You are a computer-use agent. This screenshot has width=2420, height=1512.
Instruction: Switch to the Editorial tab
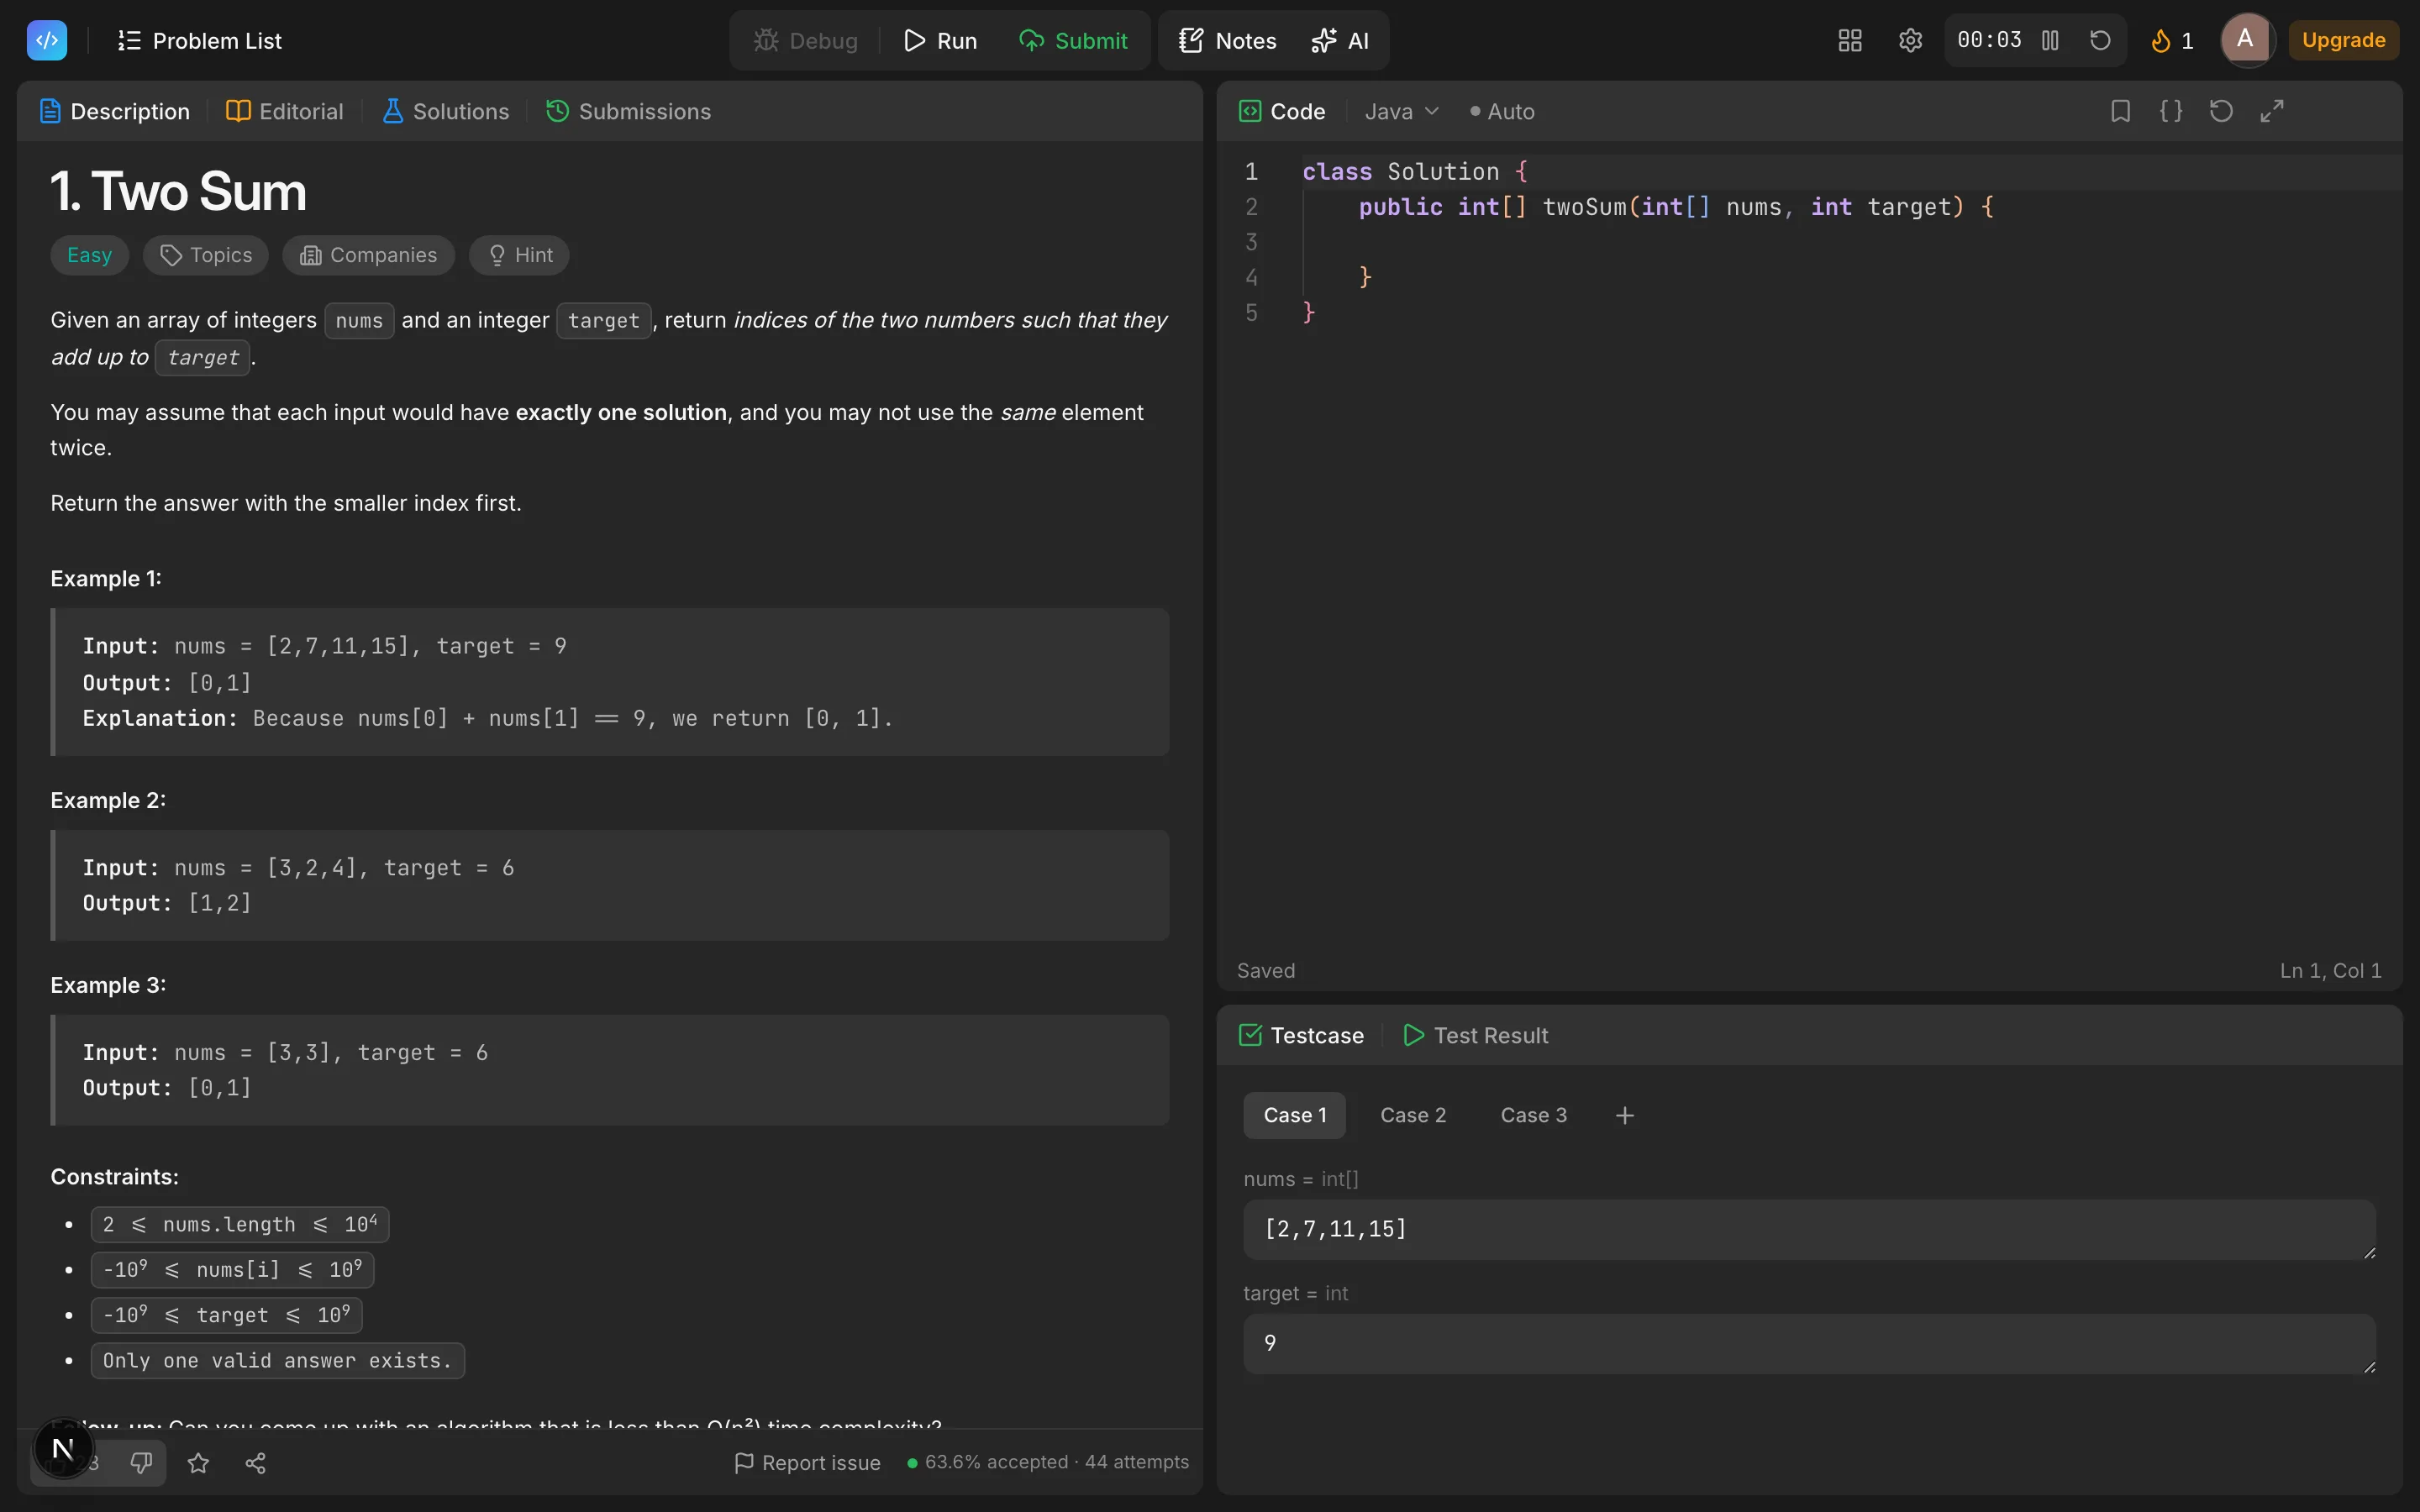(285, 111)
